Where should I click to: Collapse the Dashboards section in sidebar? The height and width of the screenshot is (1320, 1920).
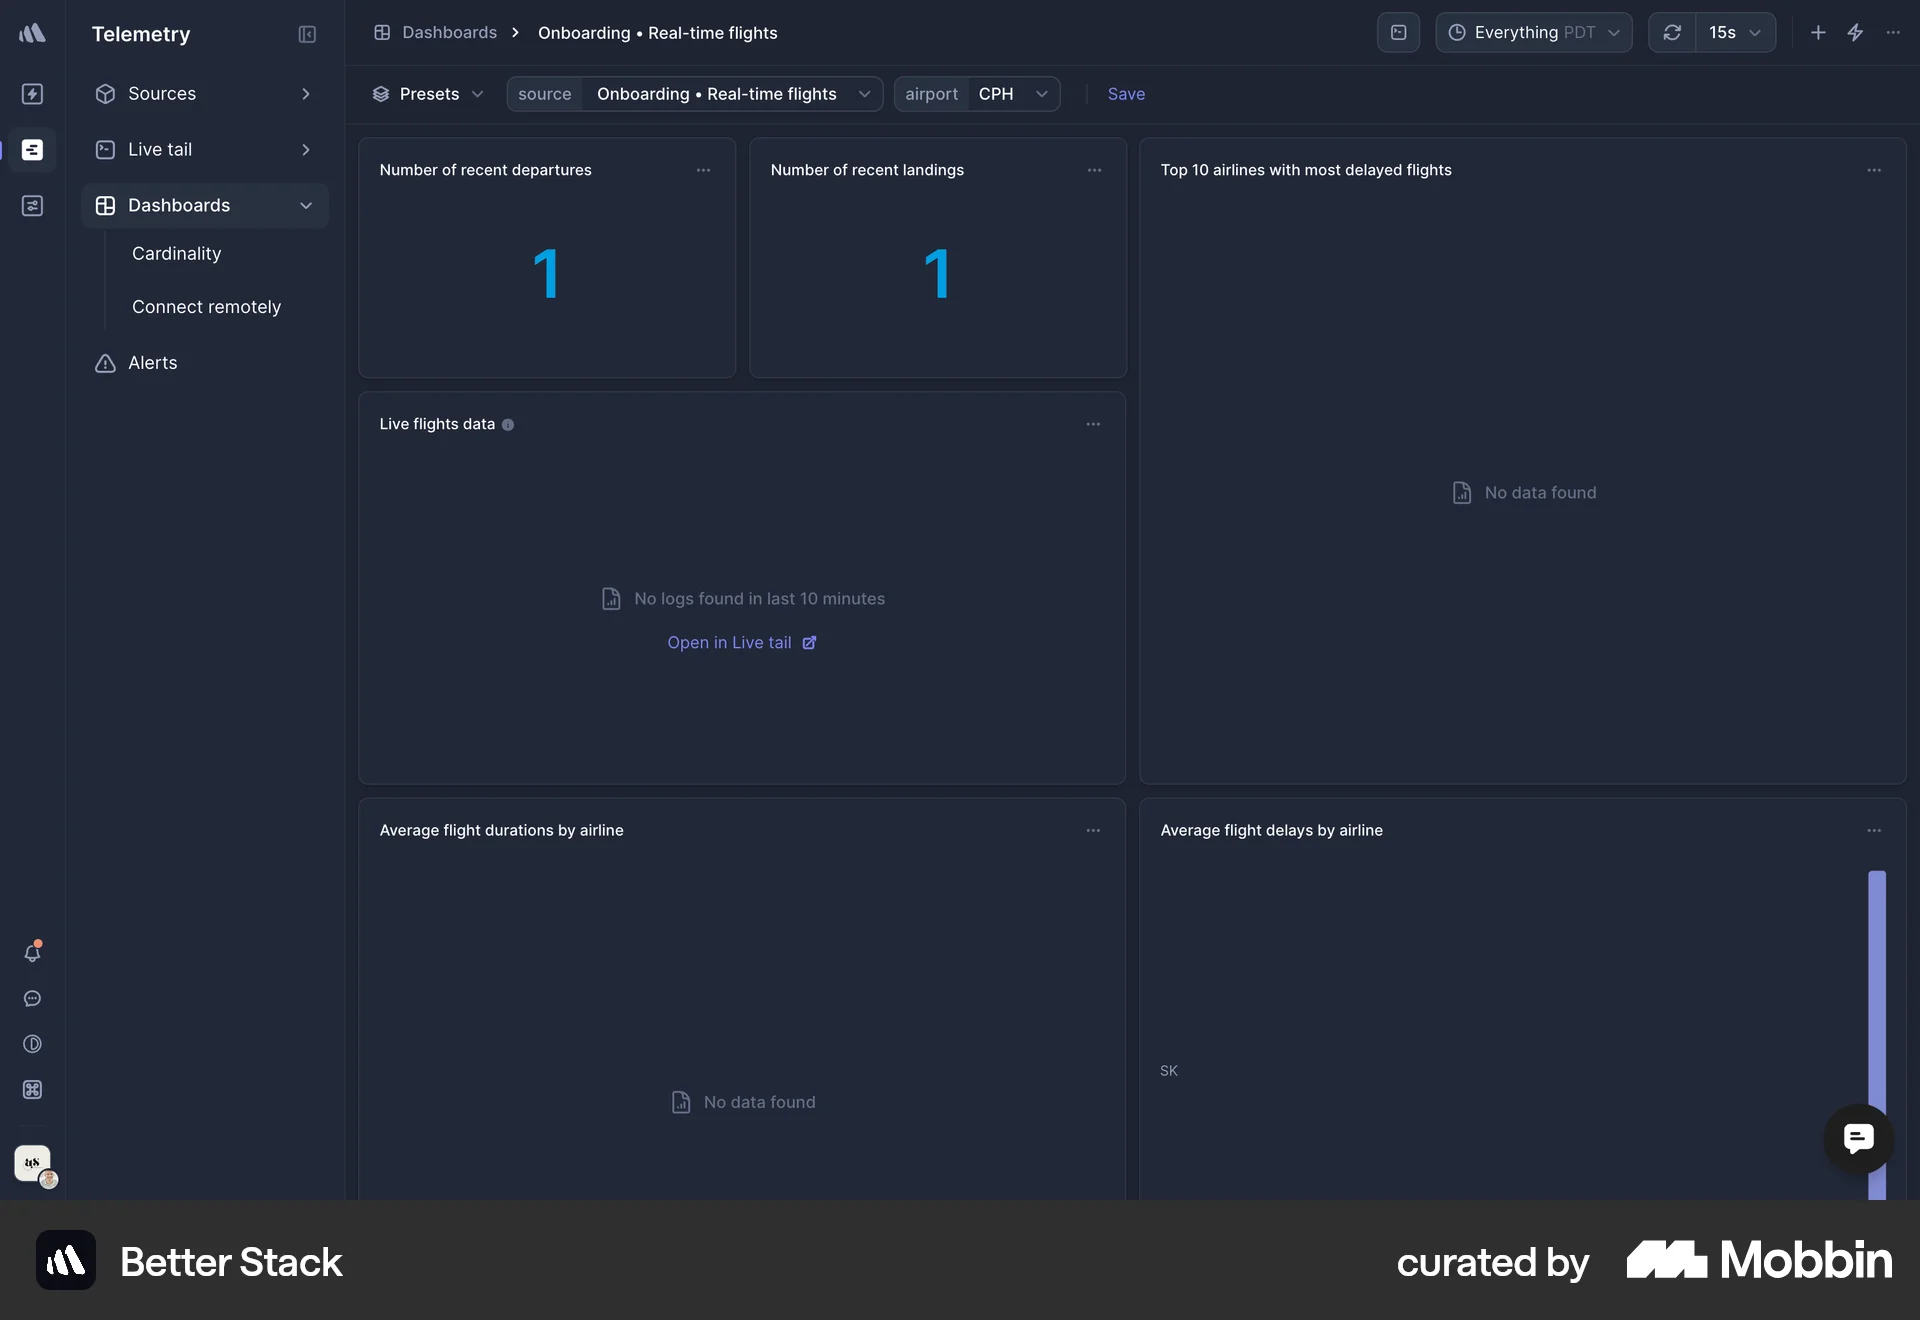[305, 206]
